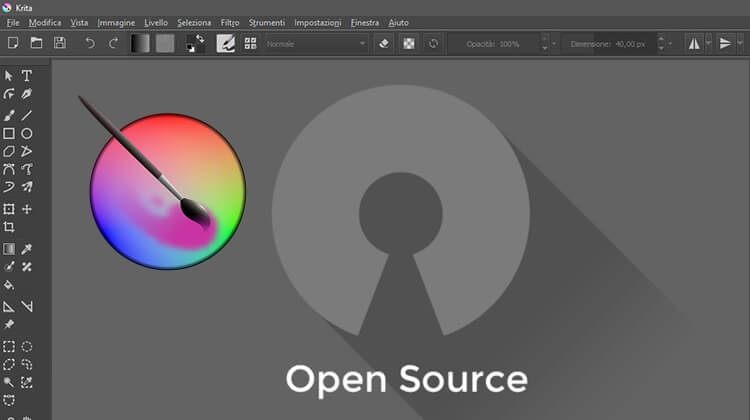Select the Move tool

pyautogui.click(x=27, y=209)
